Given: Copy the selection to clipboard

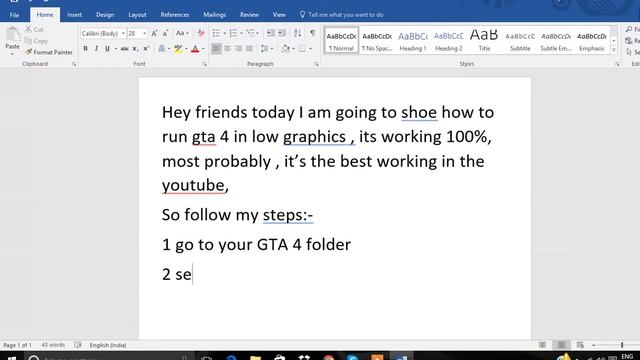Looking at the screenshot, I should point(36,41).
